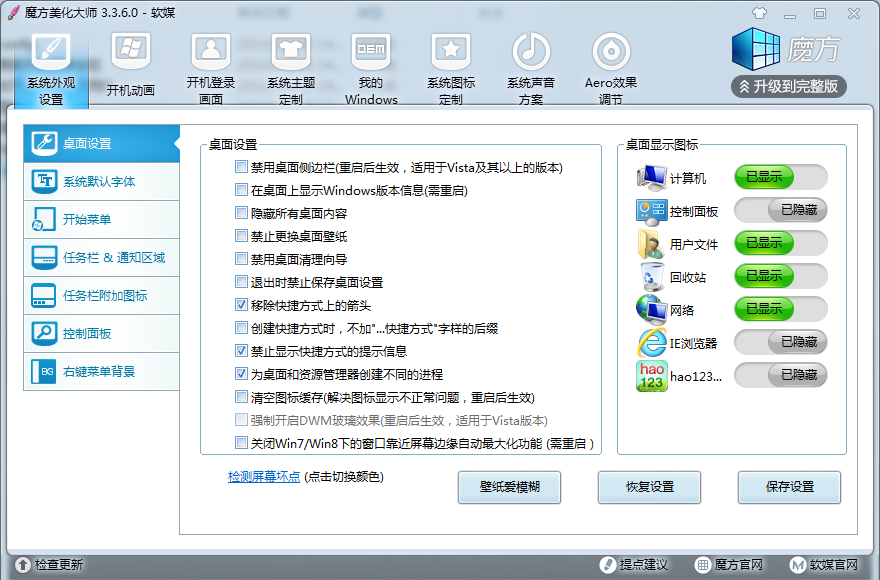Viewport: 880px width, 580px height.
Task: Open 系统主题定制 theme customization
Action: 291,70
